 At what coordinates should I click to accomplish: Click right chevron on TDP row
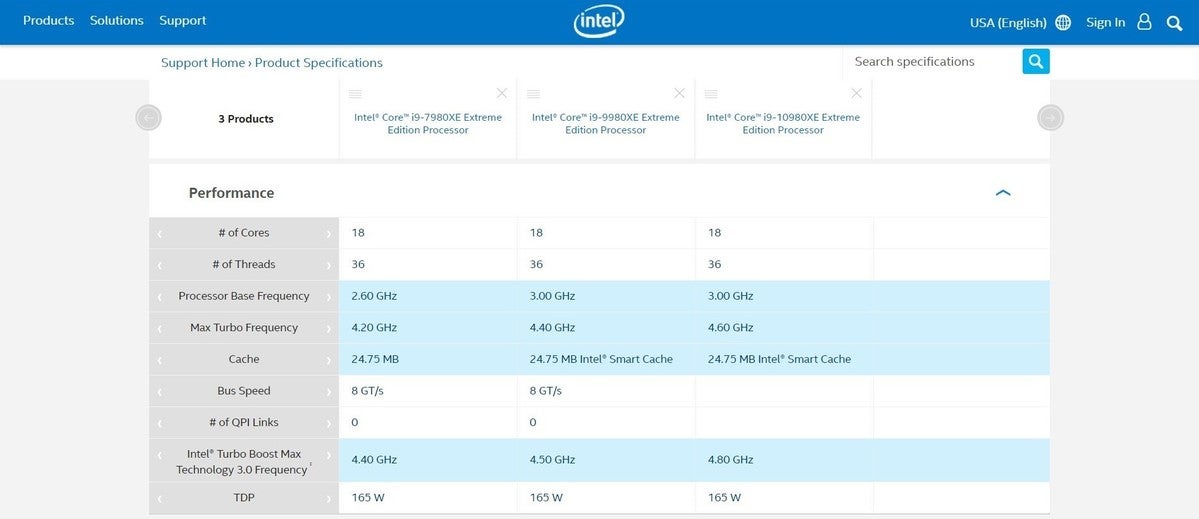tap(329, 498)
